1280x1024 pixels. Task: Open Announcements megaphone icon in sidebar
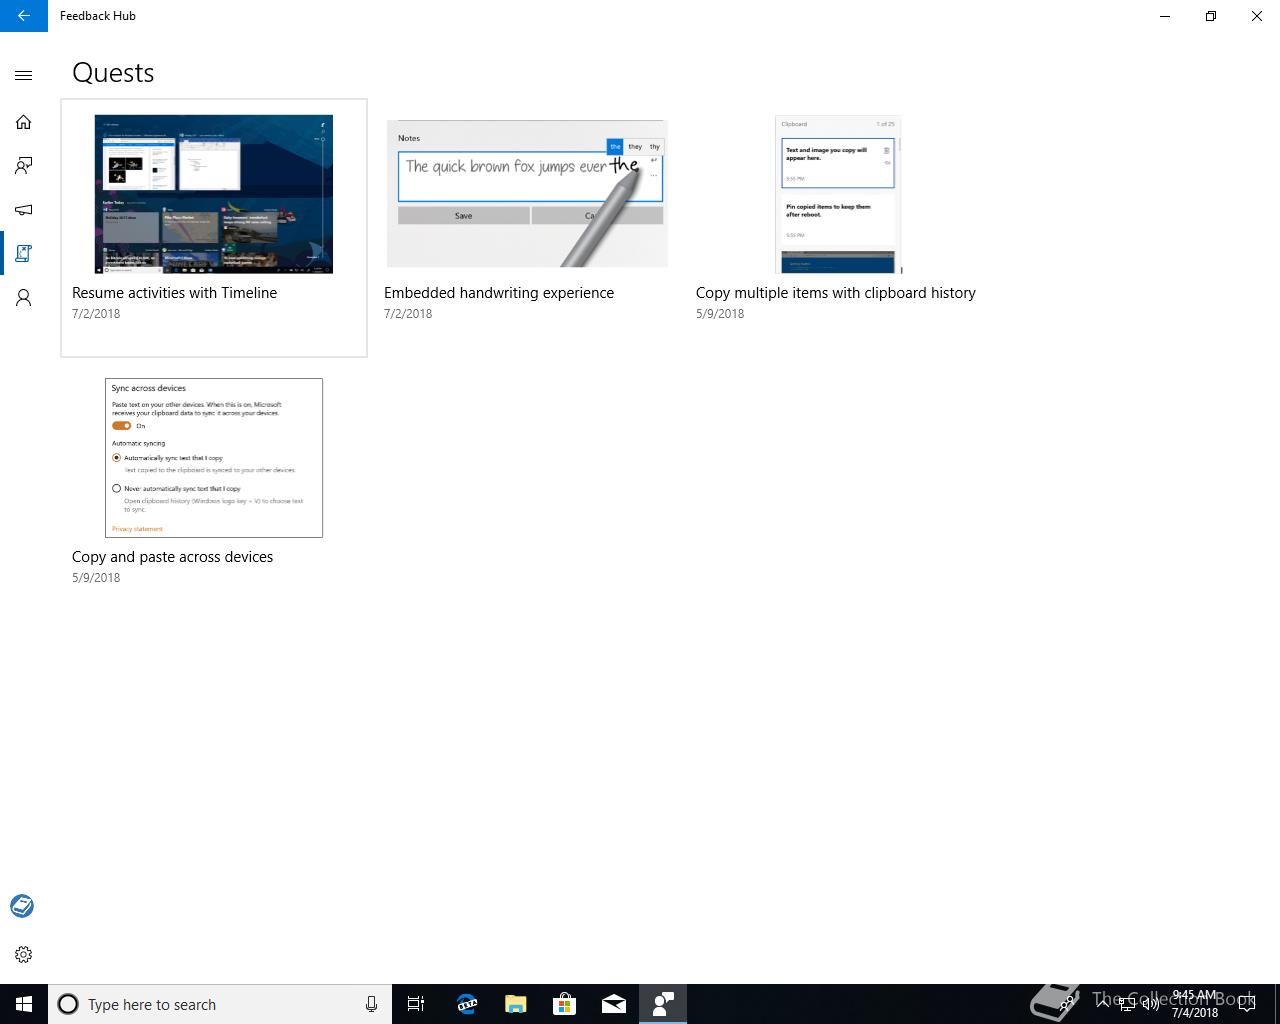[24, 210]
